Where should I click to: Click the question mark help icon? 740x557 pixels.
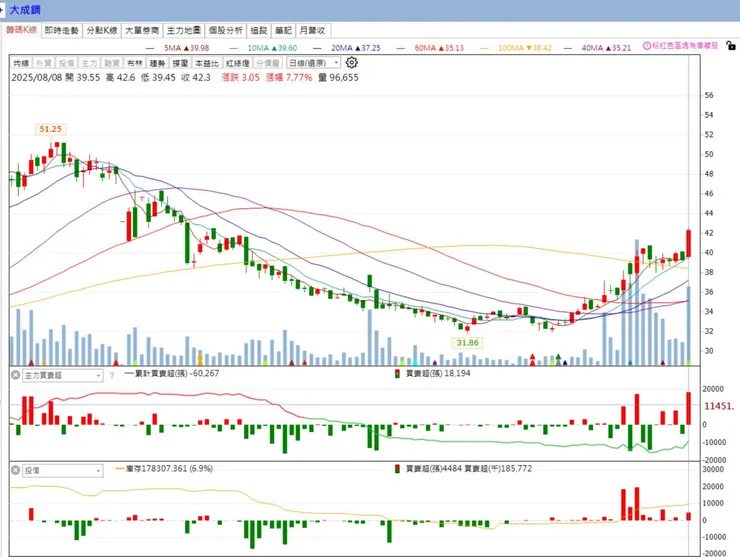(112, 376)
